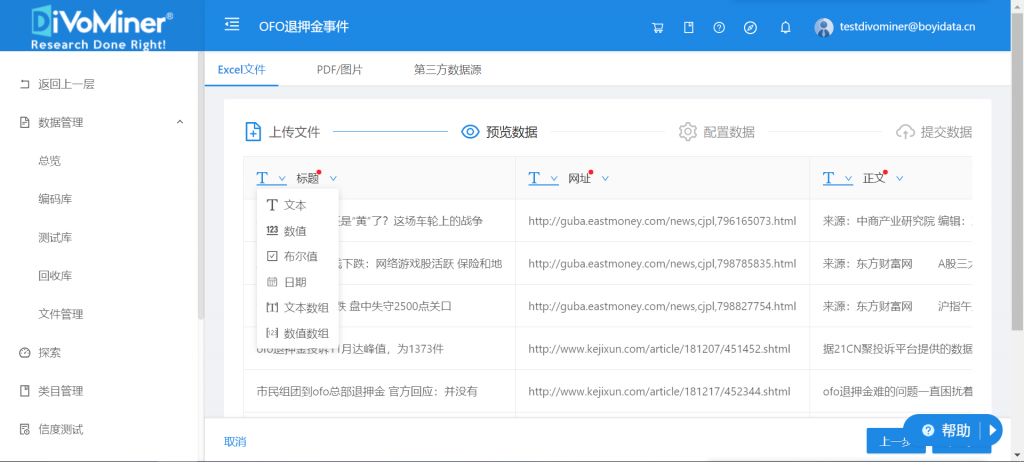Click cell ofo退押金难的问题一直困扰着
Viewport: 1024px width, 462px height.
pos(897,391)
